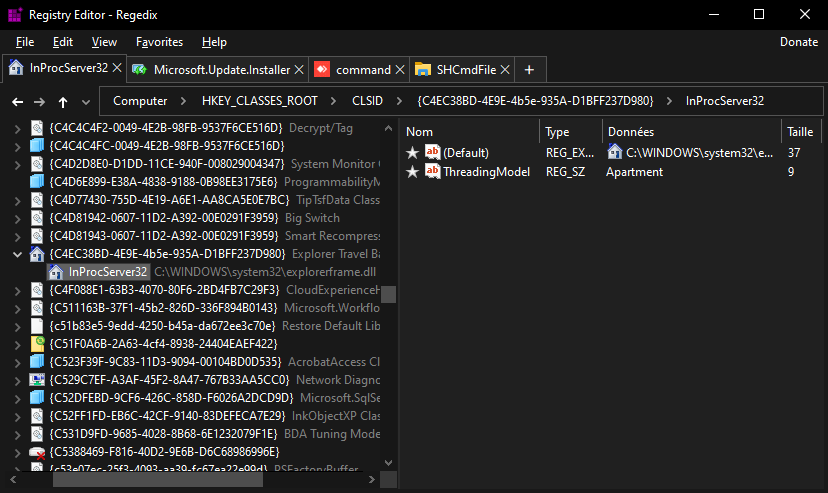Click the Microsoft.Update.Installer tab icon
This screenshot has width=828, height=493.
139,69
